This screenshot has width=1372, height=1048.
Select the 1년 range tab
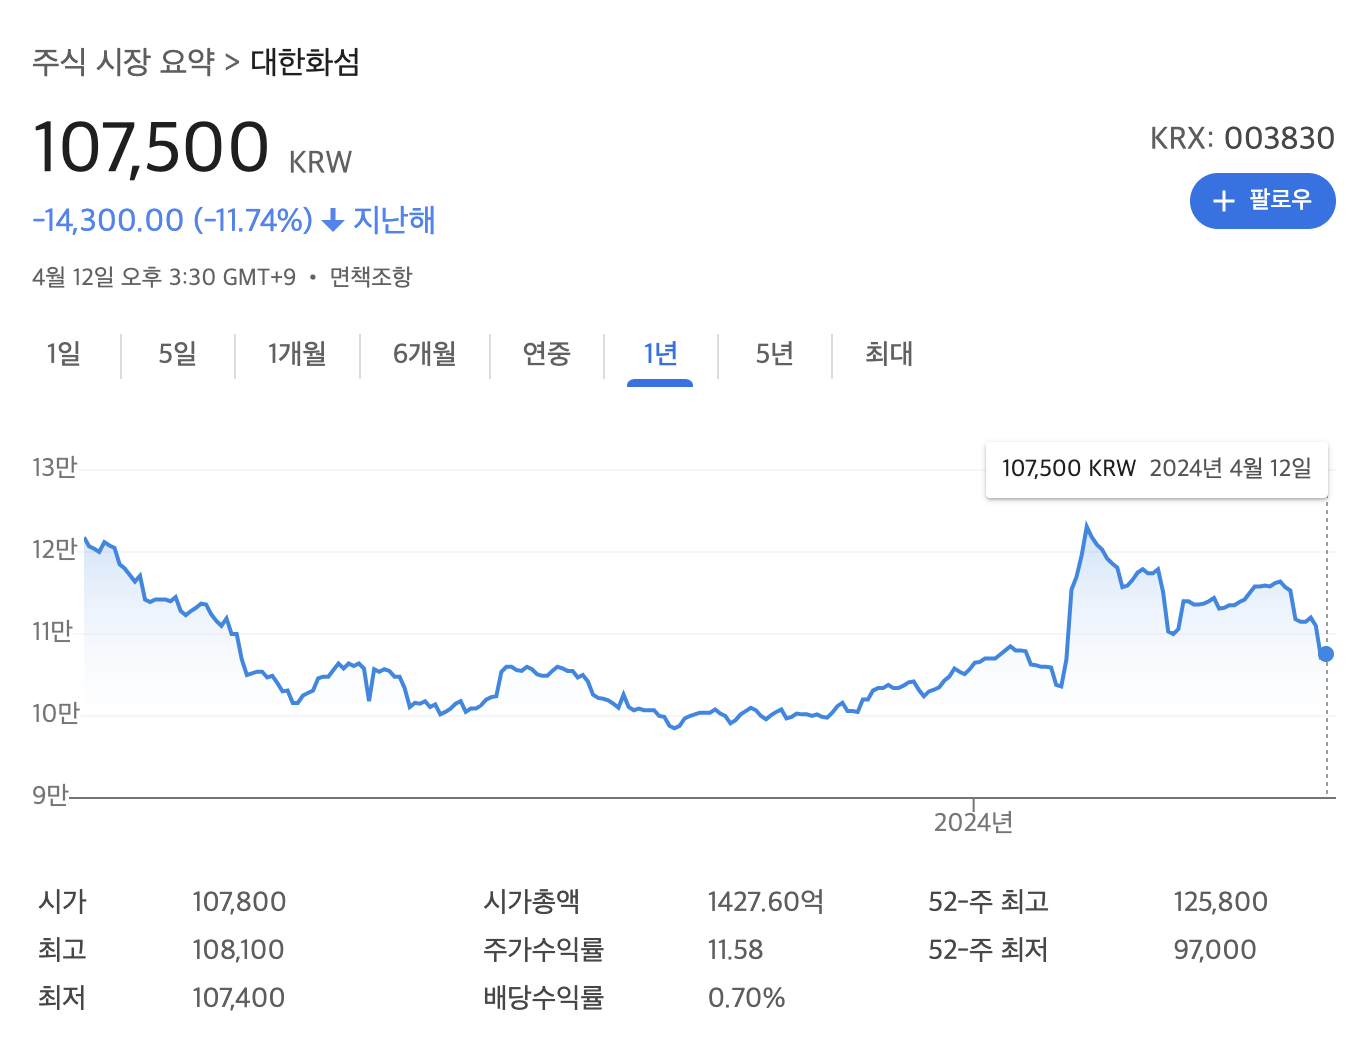pos(660,354)
